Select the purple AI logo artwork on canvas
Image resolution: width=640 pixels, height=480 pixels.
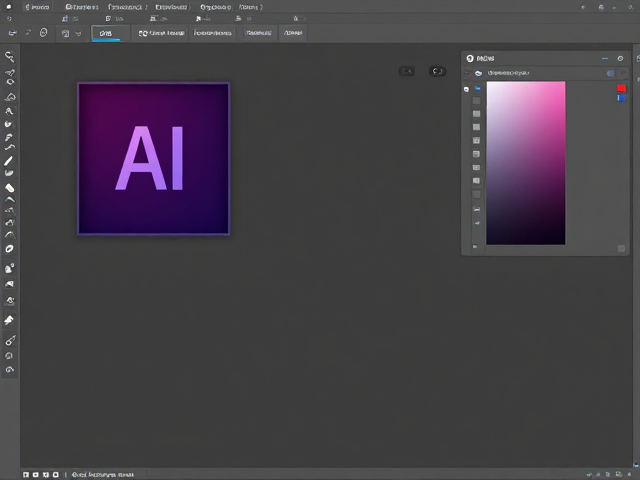(153, 159)
